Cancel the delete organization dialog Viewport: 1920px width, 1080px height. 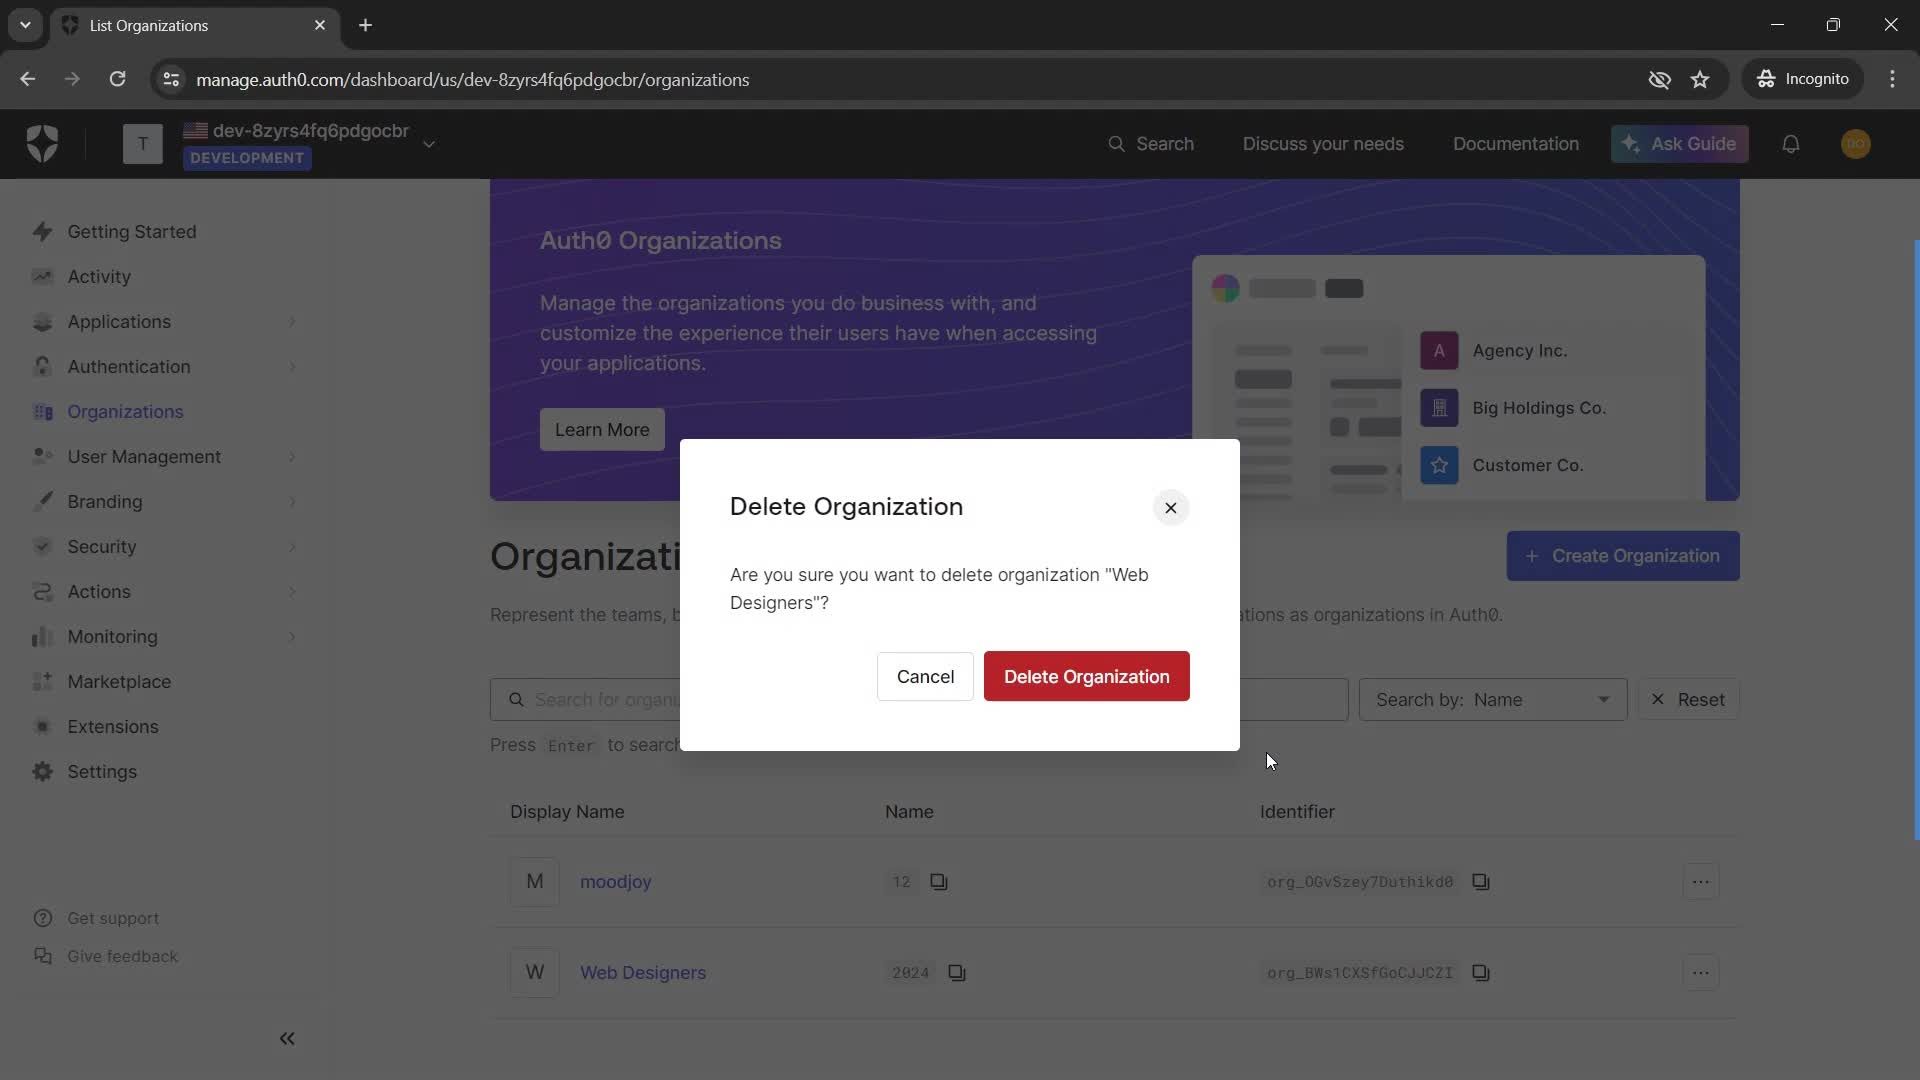[x=925, y=676]
